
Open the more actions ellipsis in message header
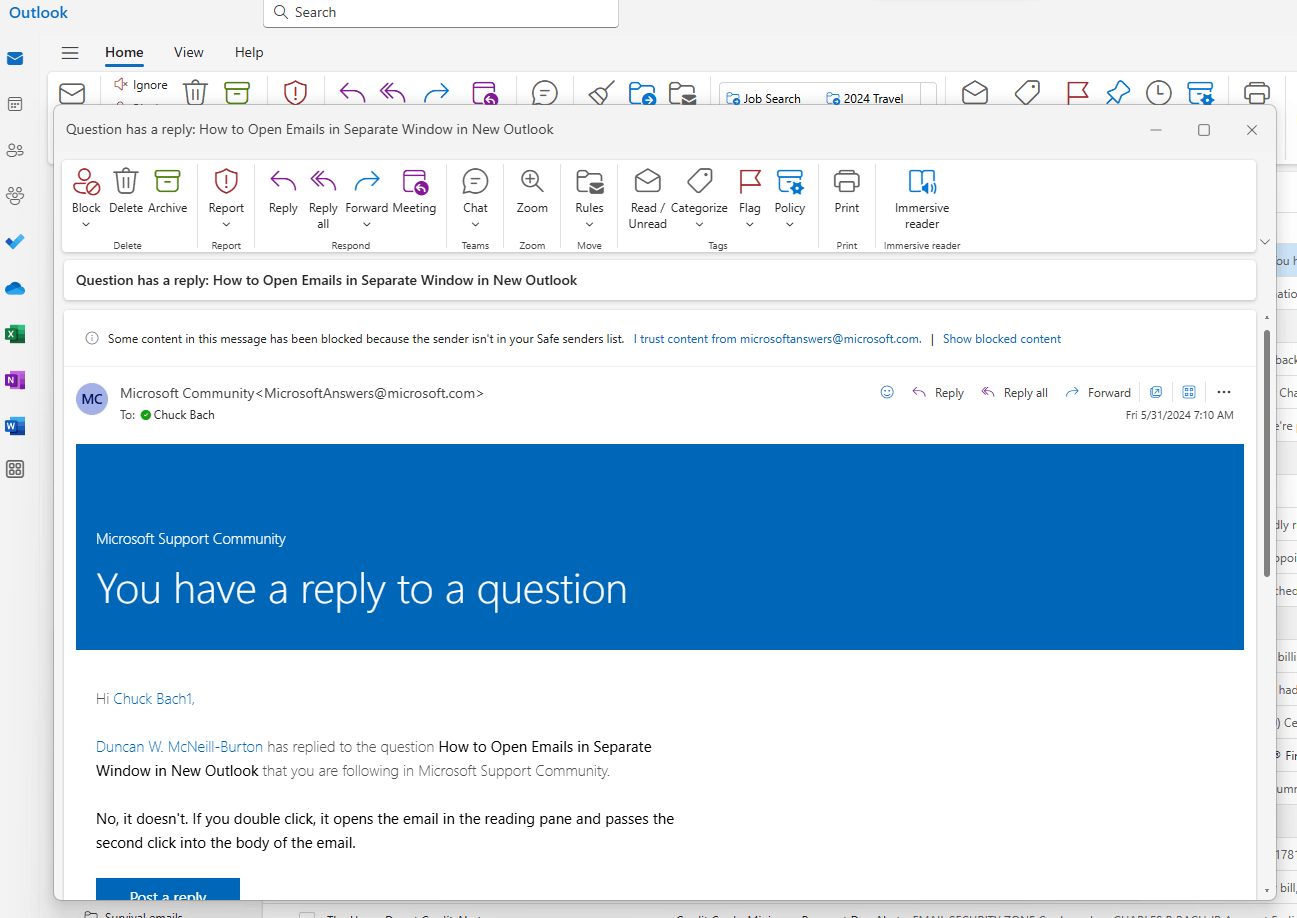tap(1224, 392)
